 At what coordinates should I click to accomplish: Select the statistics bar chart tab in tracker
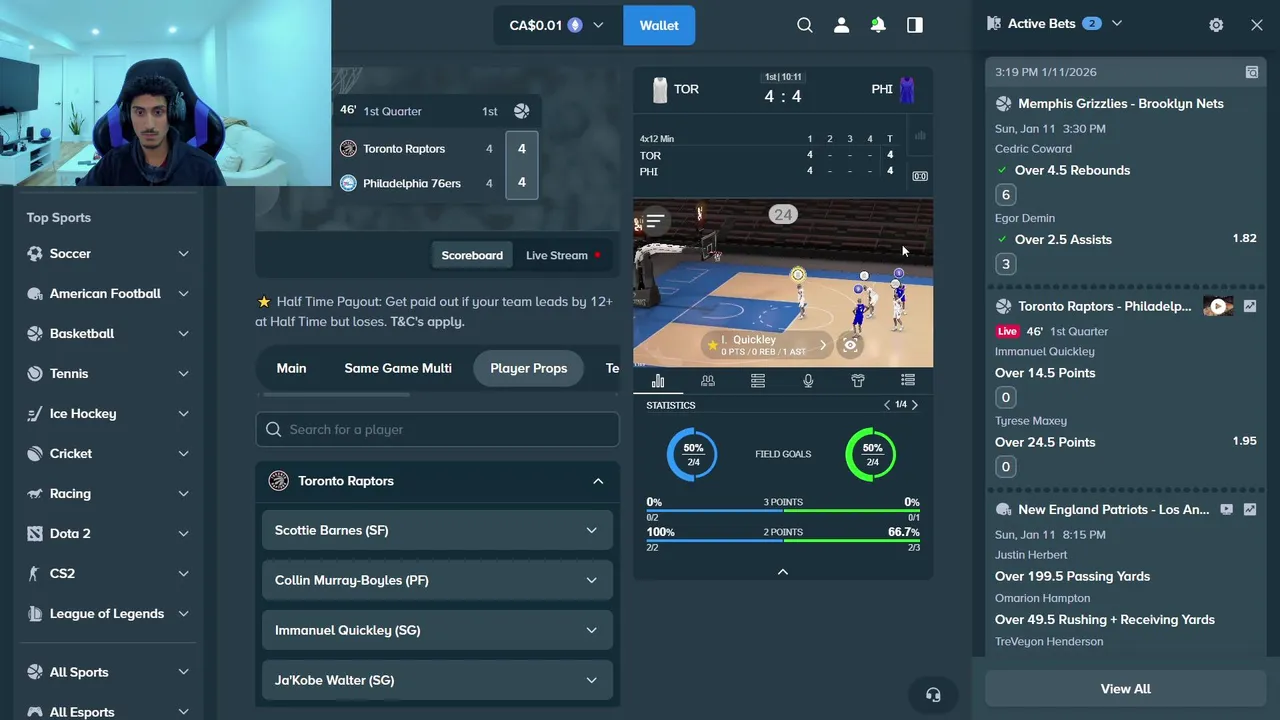658,380
